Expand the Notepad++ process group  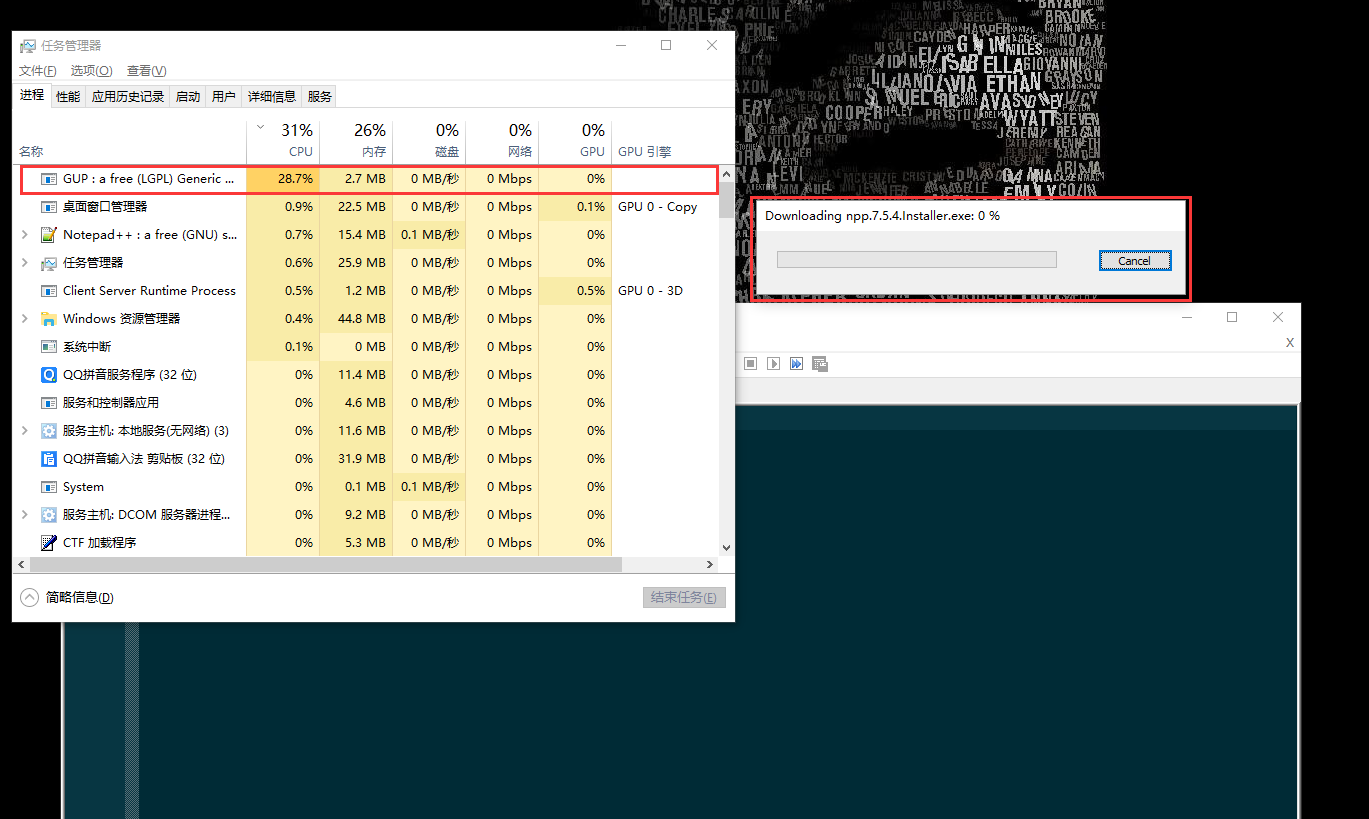tap(25, 235)
